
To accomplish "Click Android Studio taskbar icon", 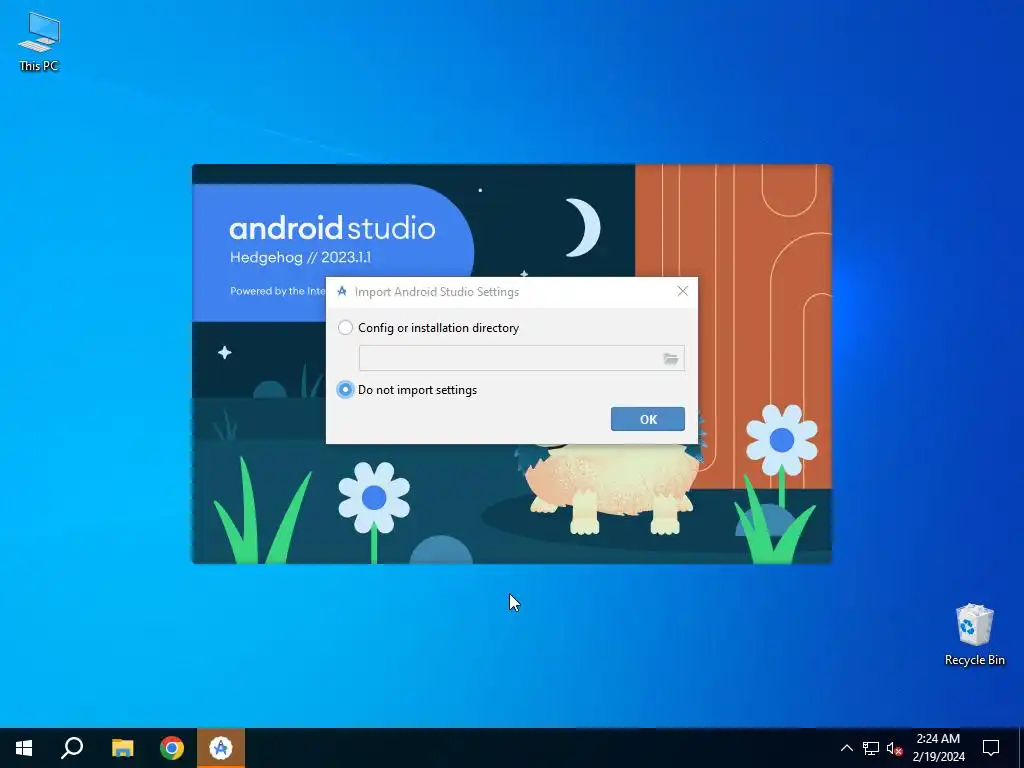I will click(221, 748).
